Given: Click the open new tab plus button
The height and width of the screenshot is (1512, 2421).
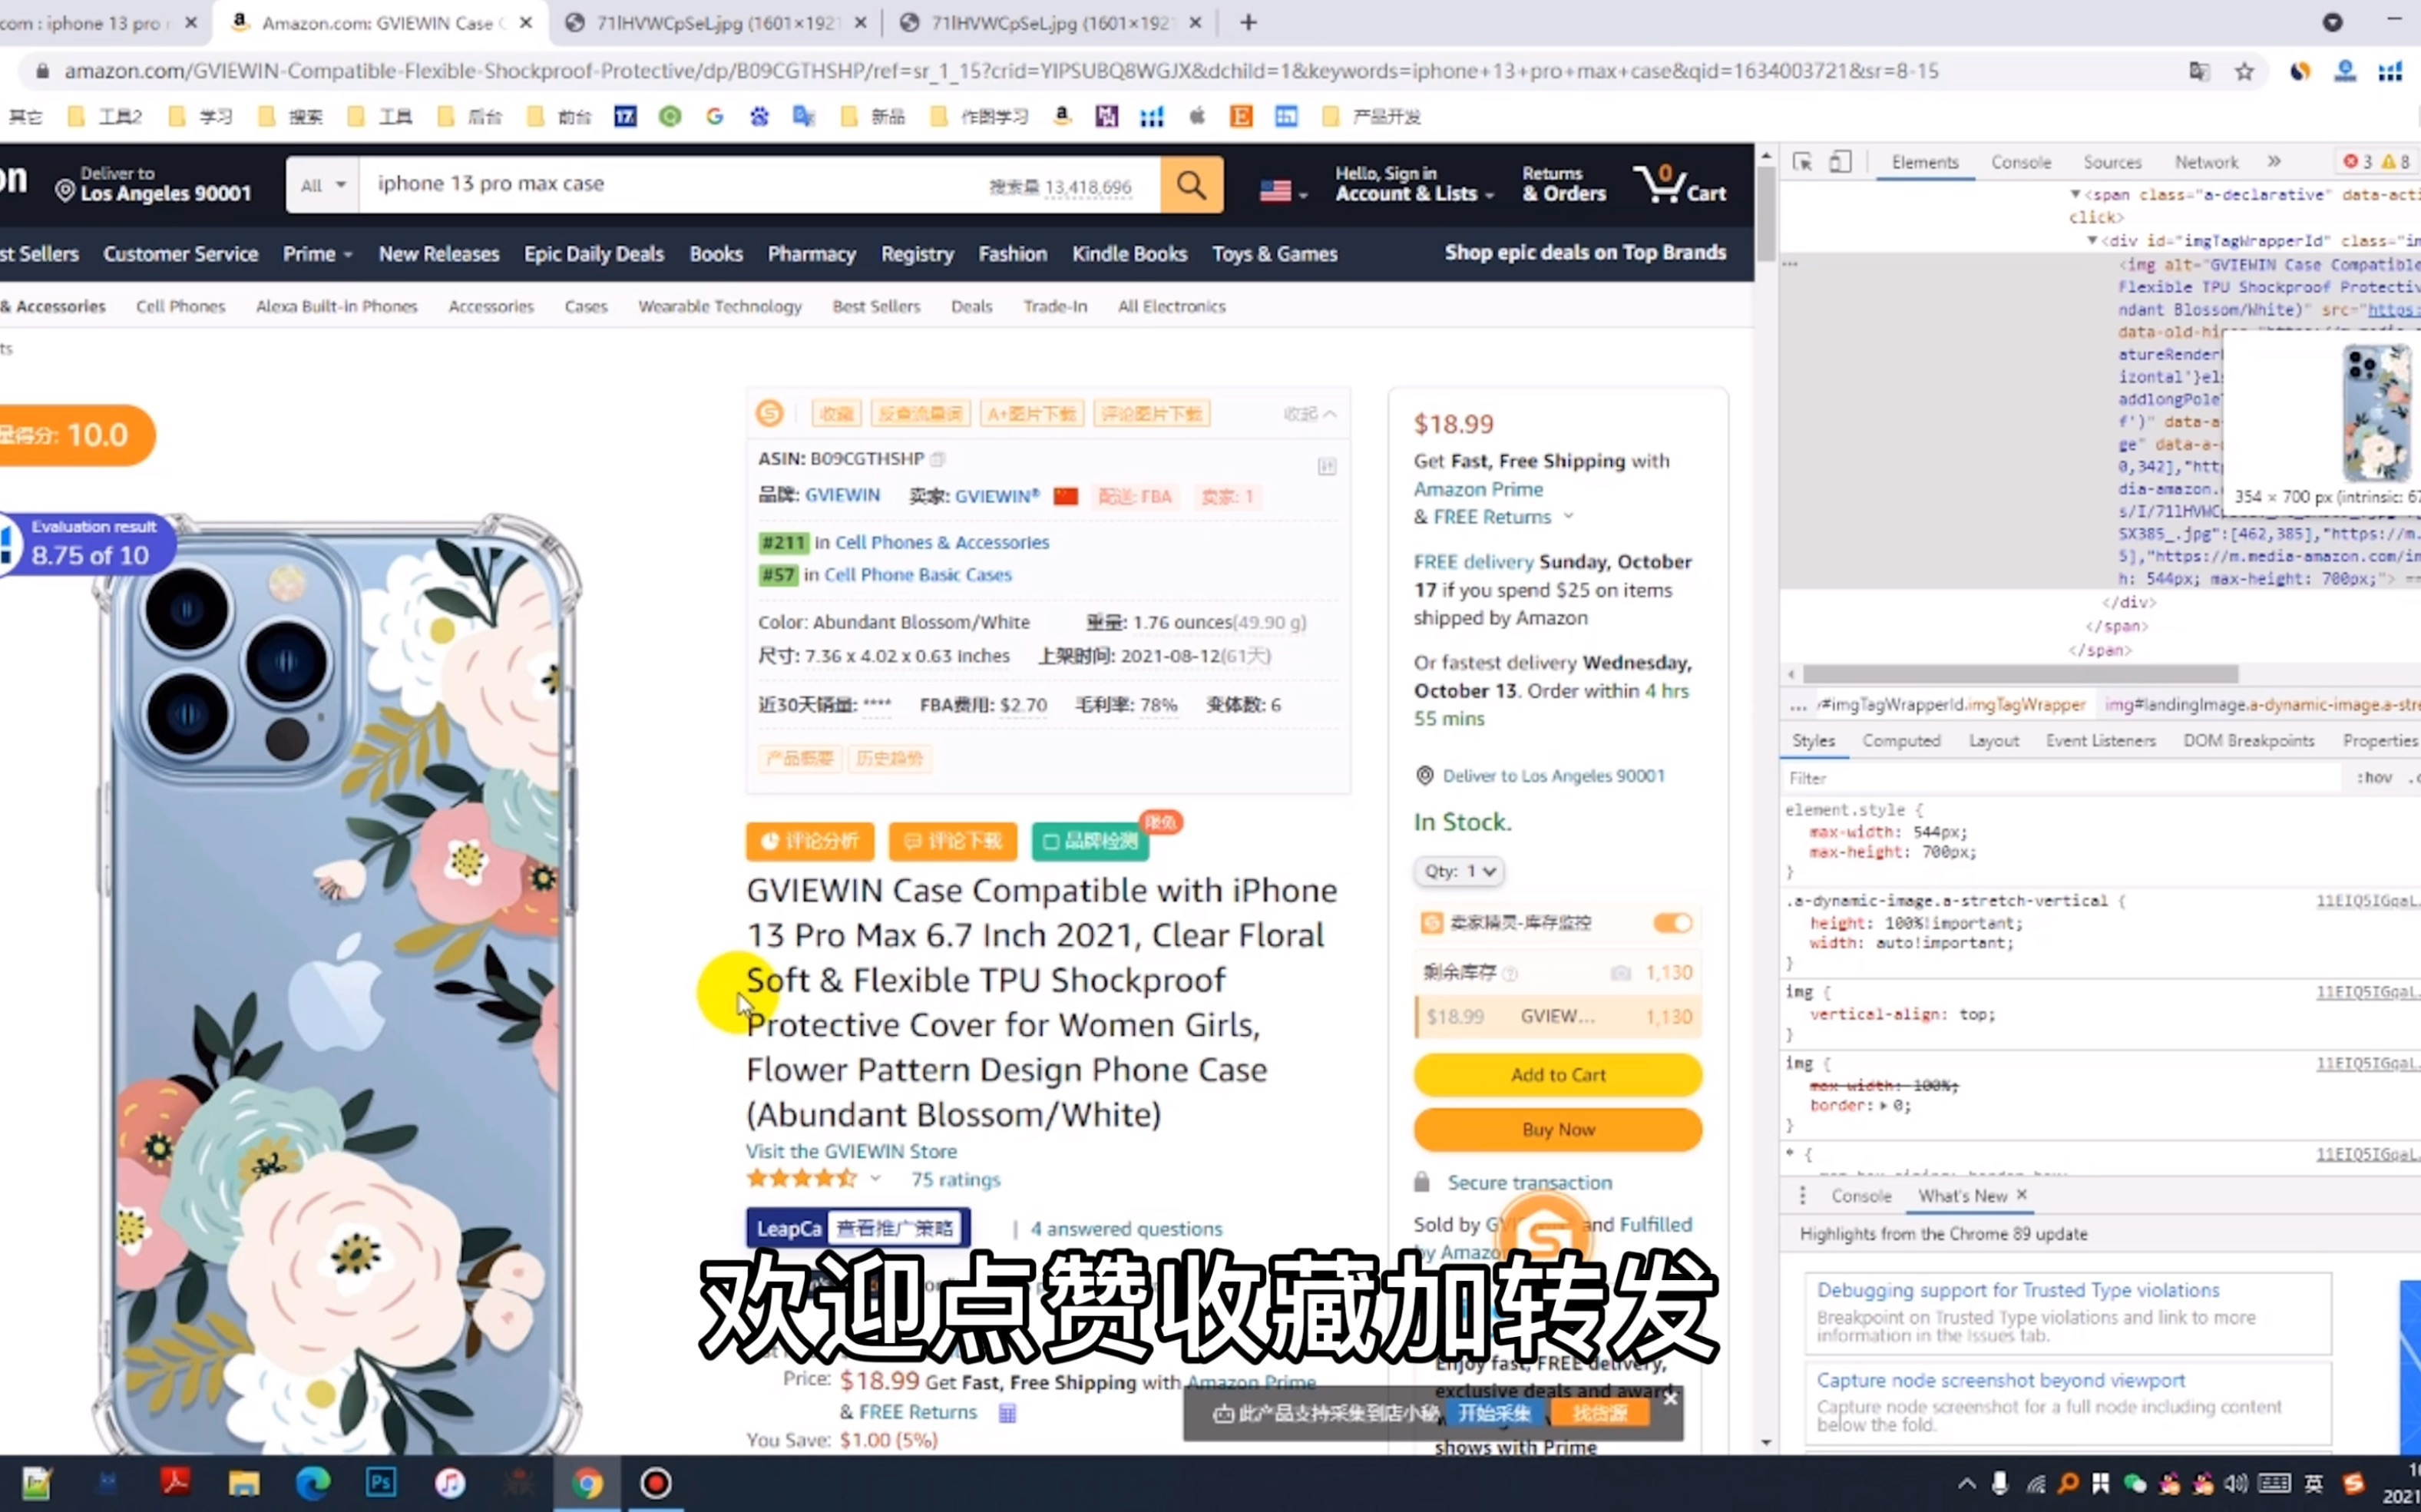Looking at the screenshot, I should (x=1248, y=22).
